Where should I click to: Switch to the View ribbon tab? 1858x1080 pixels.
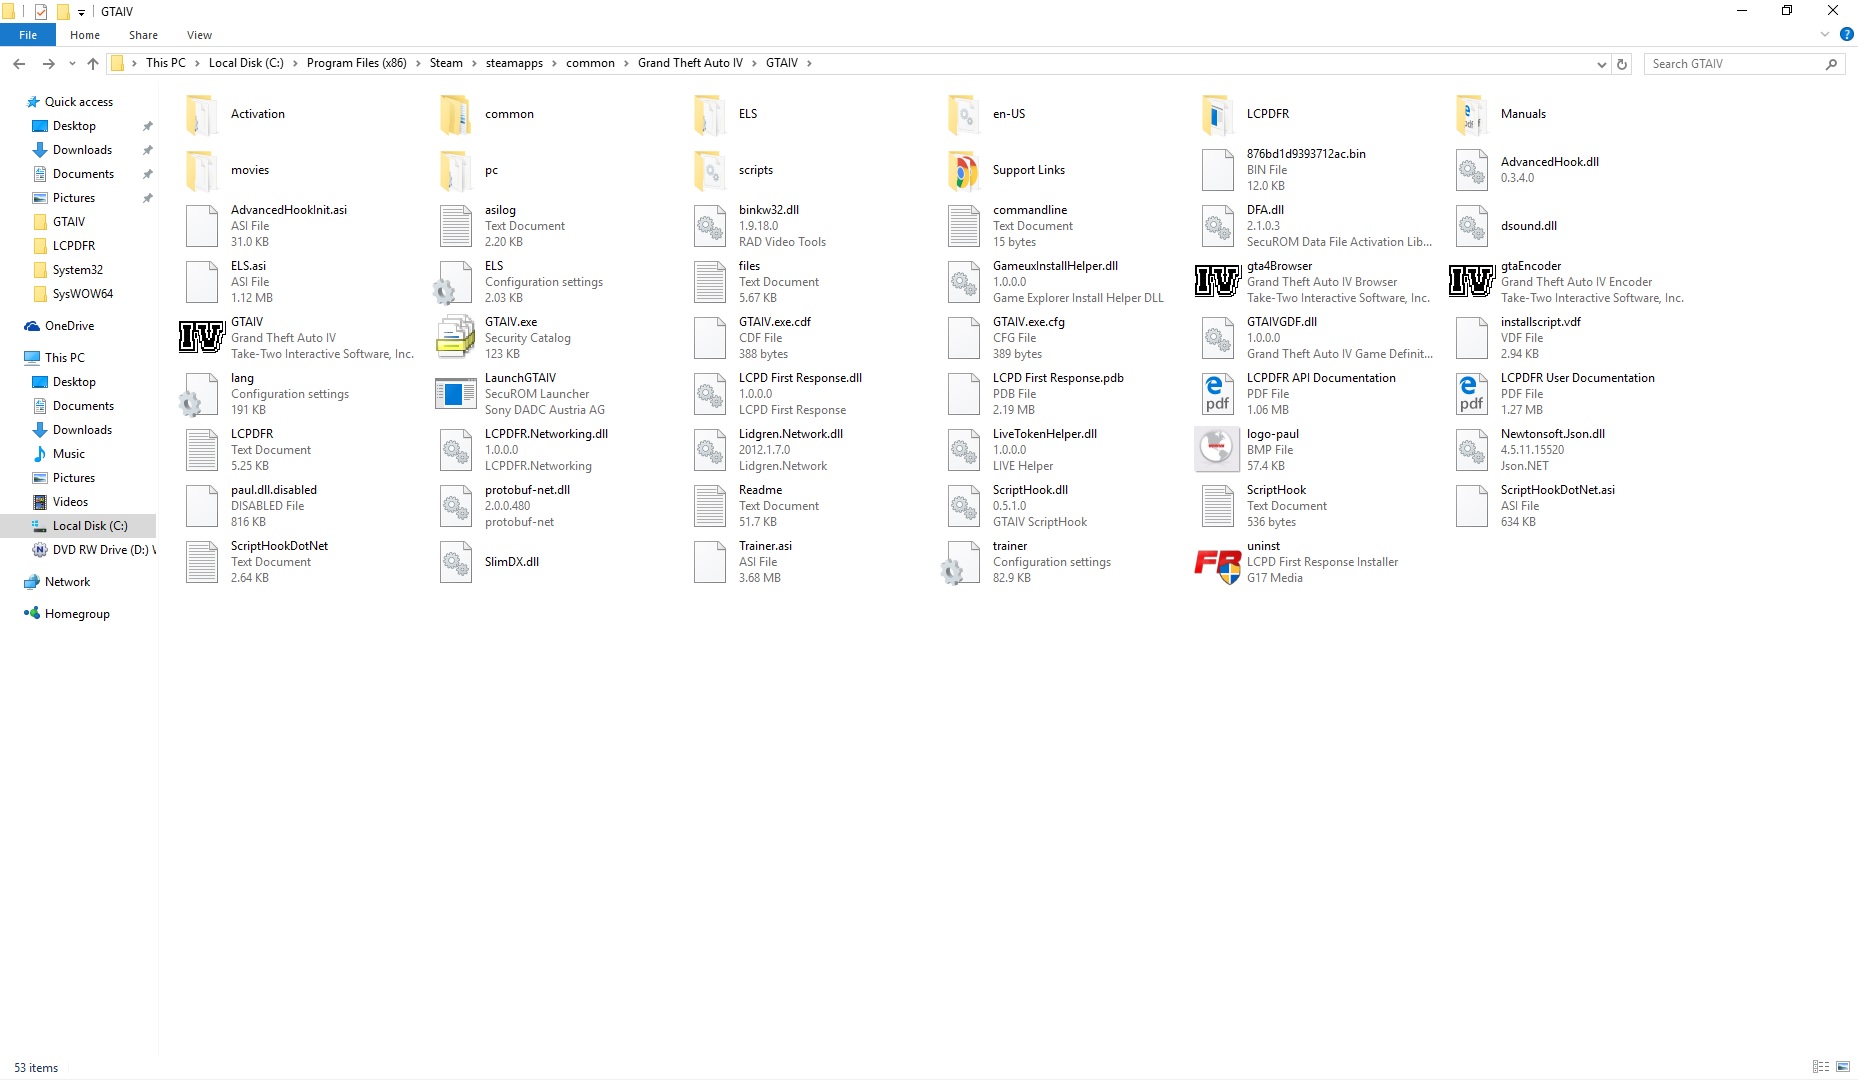click(x=199, y=35)
